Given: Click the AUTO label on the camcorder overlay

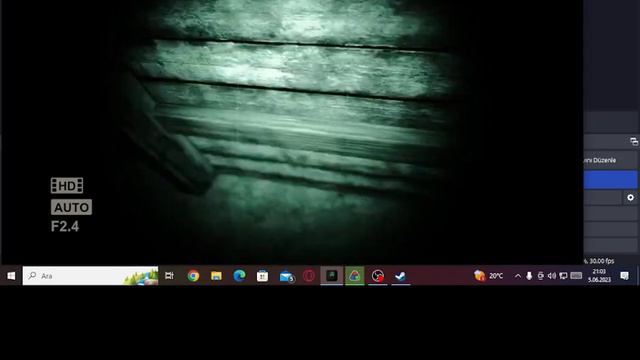Looking at the screenshot, I should 71,207.
